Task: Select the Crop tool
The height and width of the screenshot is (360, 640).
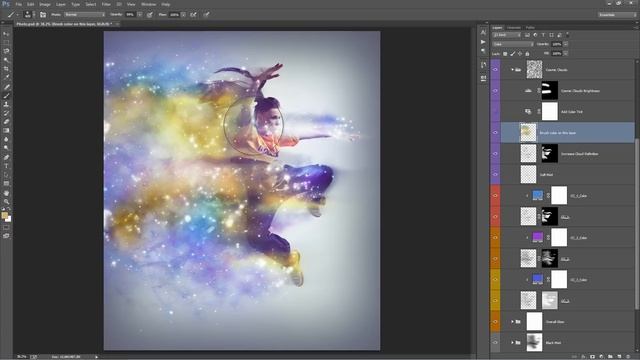Action: point(6,69)
